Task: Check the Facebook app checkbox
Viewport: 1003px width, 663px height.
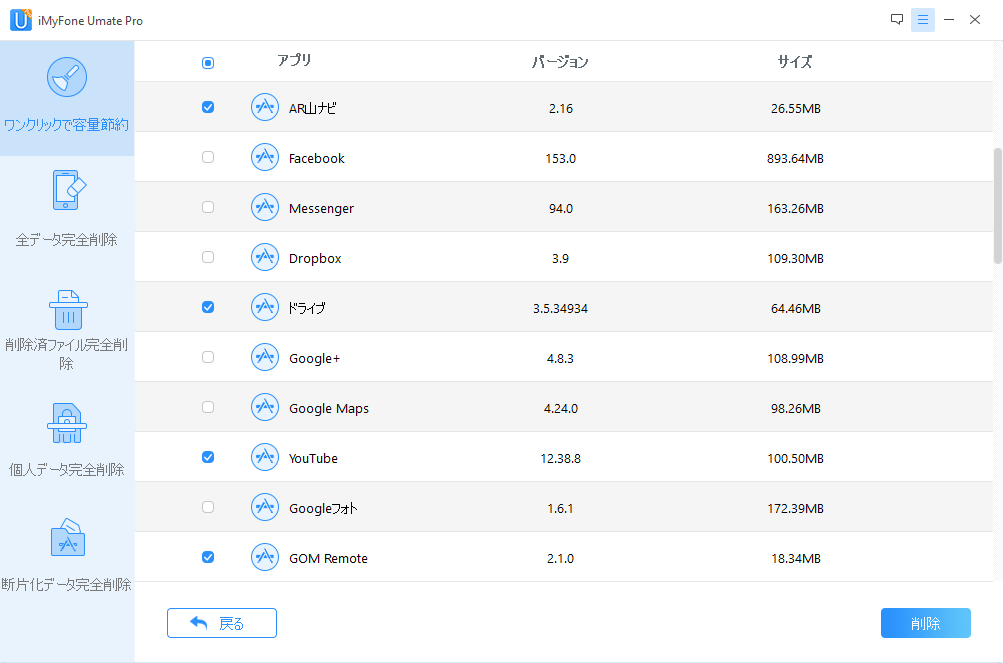Action: click(x=208, y=157)
